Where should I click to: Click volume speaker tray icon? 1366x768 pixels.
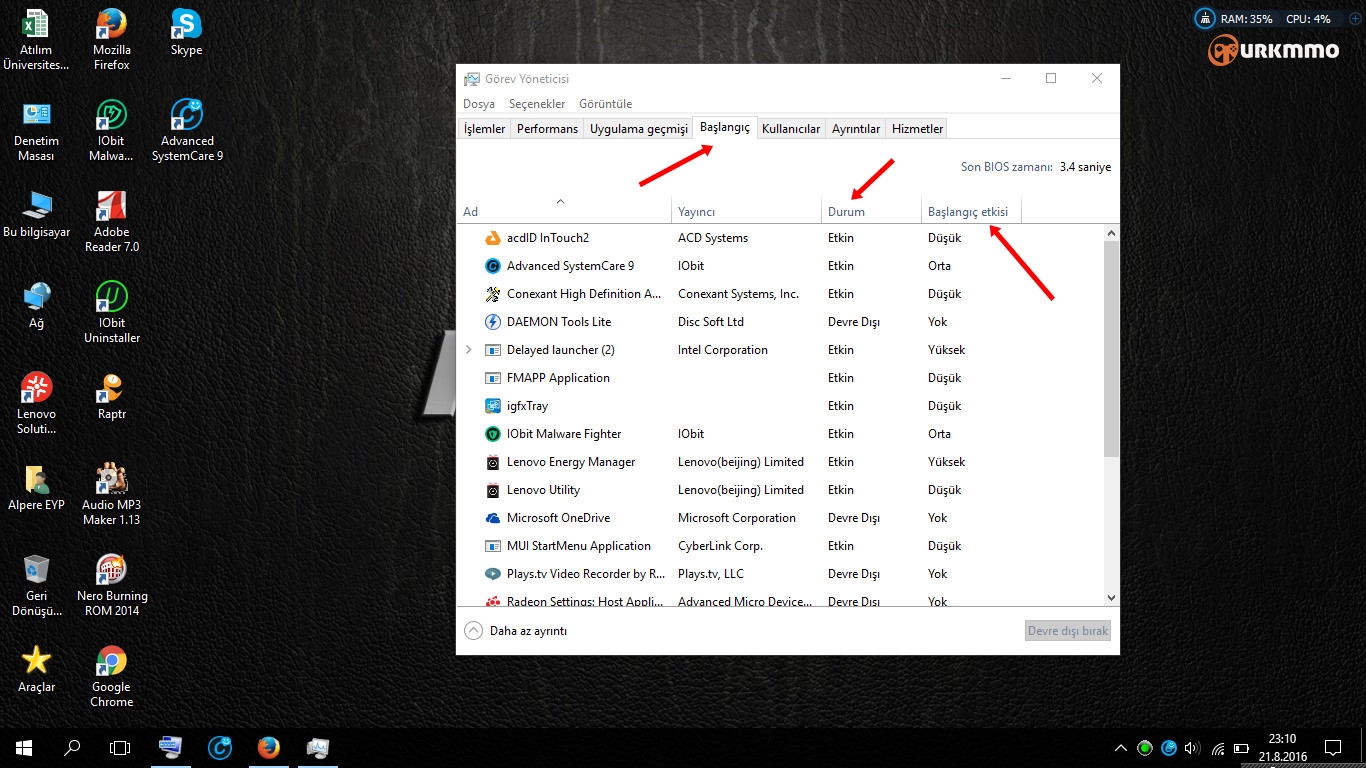coord(1191,748)
